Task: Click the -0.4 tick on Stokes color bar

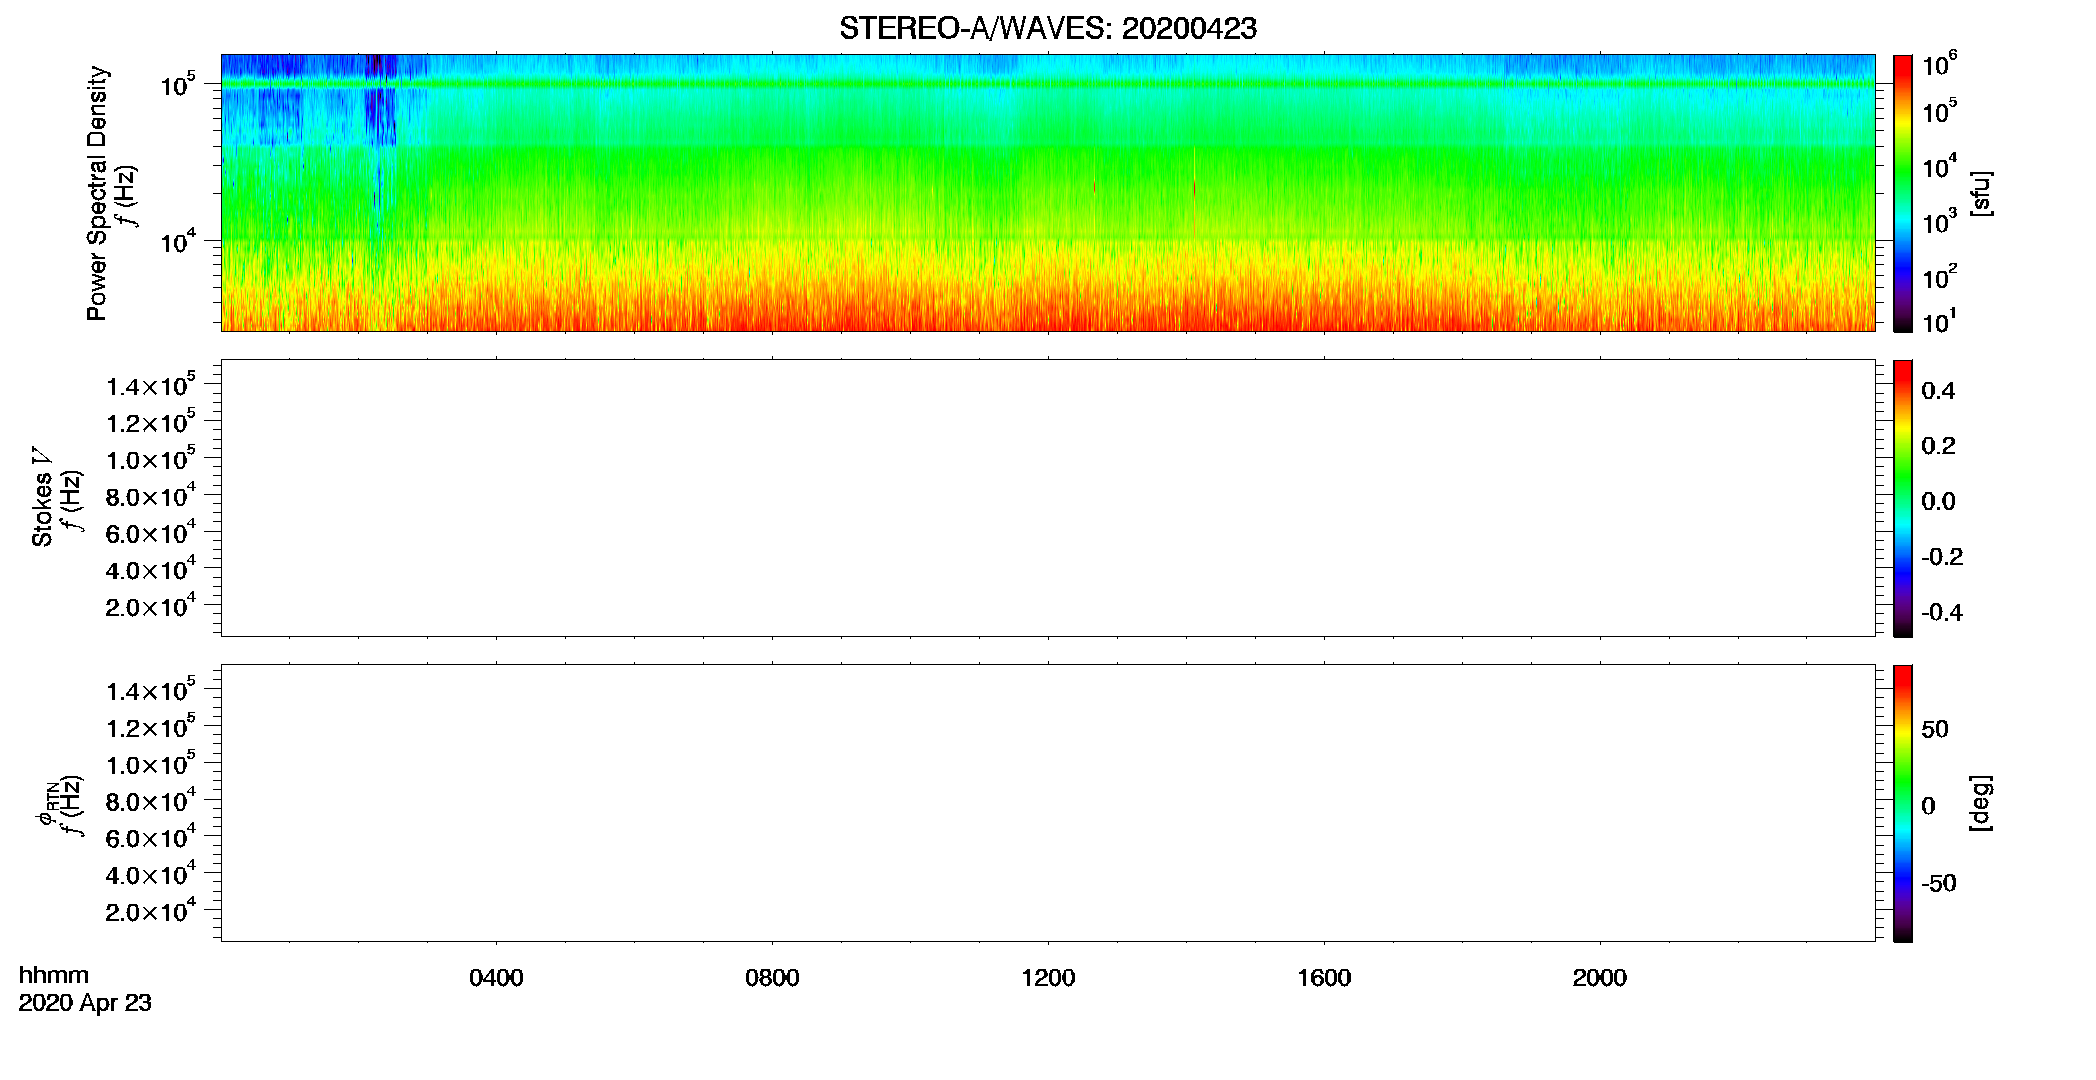Action: click(x=1942, y=613)
